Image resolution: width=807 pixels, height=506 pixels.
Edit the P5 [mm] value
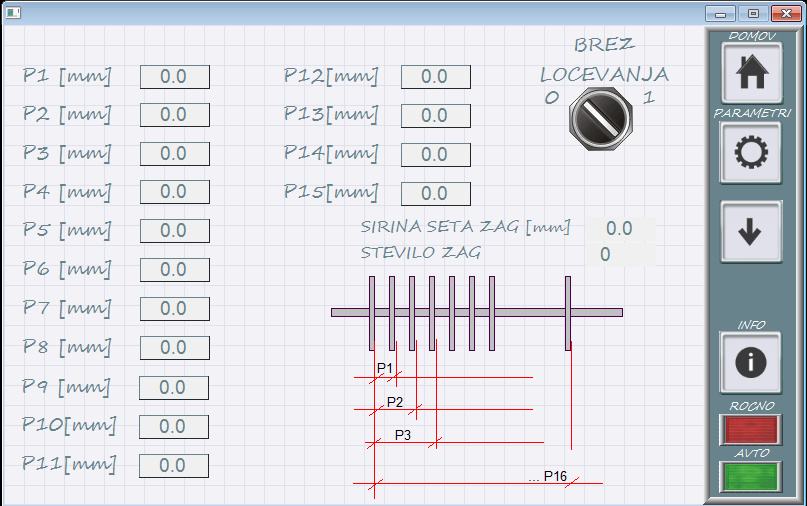point(174,231)
